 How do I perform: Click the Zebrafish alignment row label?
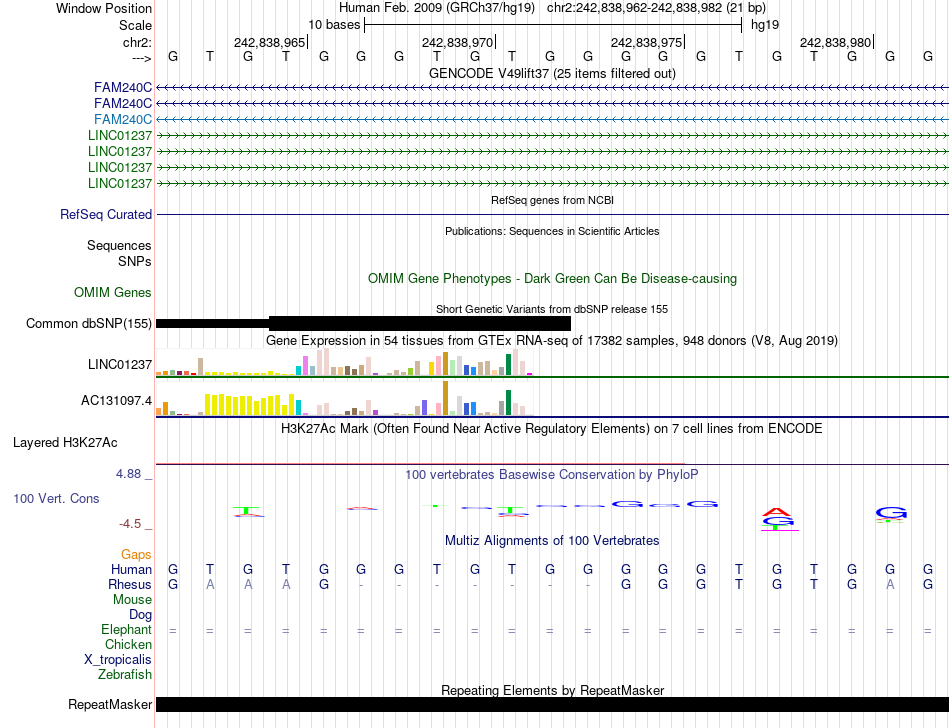(125, 674)
